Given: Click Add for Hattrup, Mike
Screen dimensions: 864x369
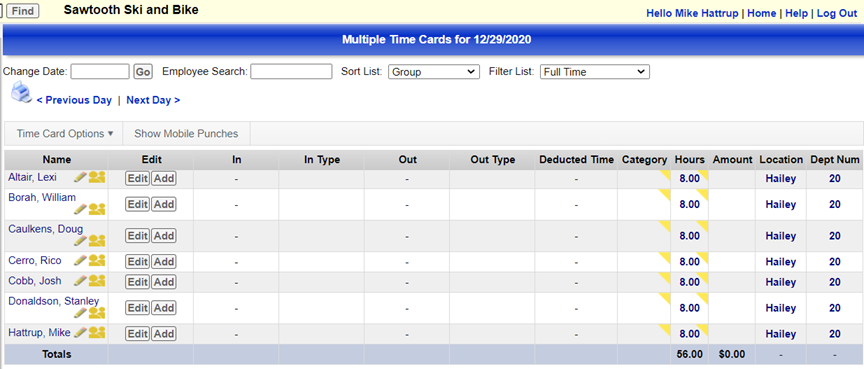Looking at the screenshot, I should tap(164, 334).
